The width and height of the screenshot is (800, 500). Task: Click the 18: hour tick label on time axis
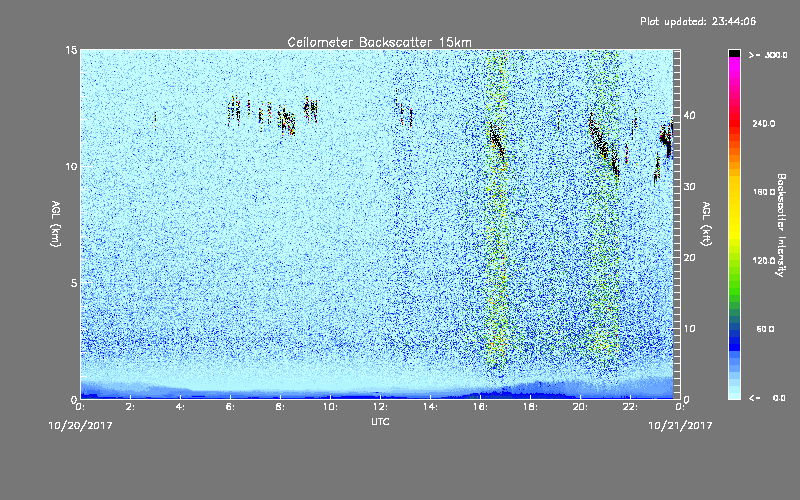coord(530,407)
